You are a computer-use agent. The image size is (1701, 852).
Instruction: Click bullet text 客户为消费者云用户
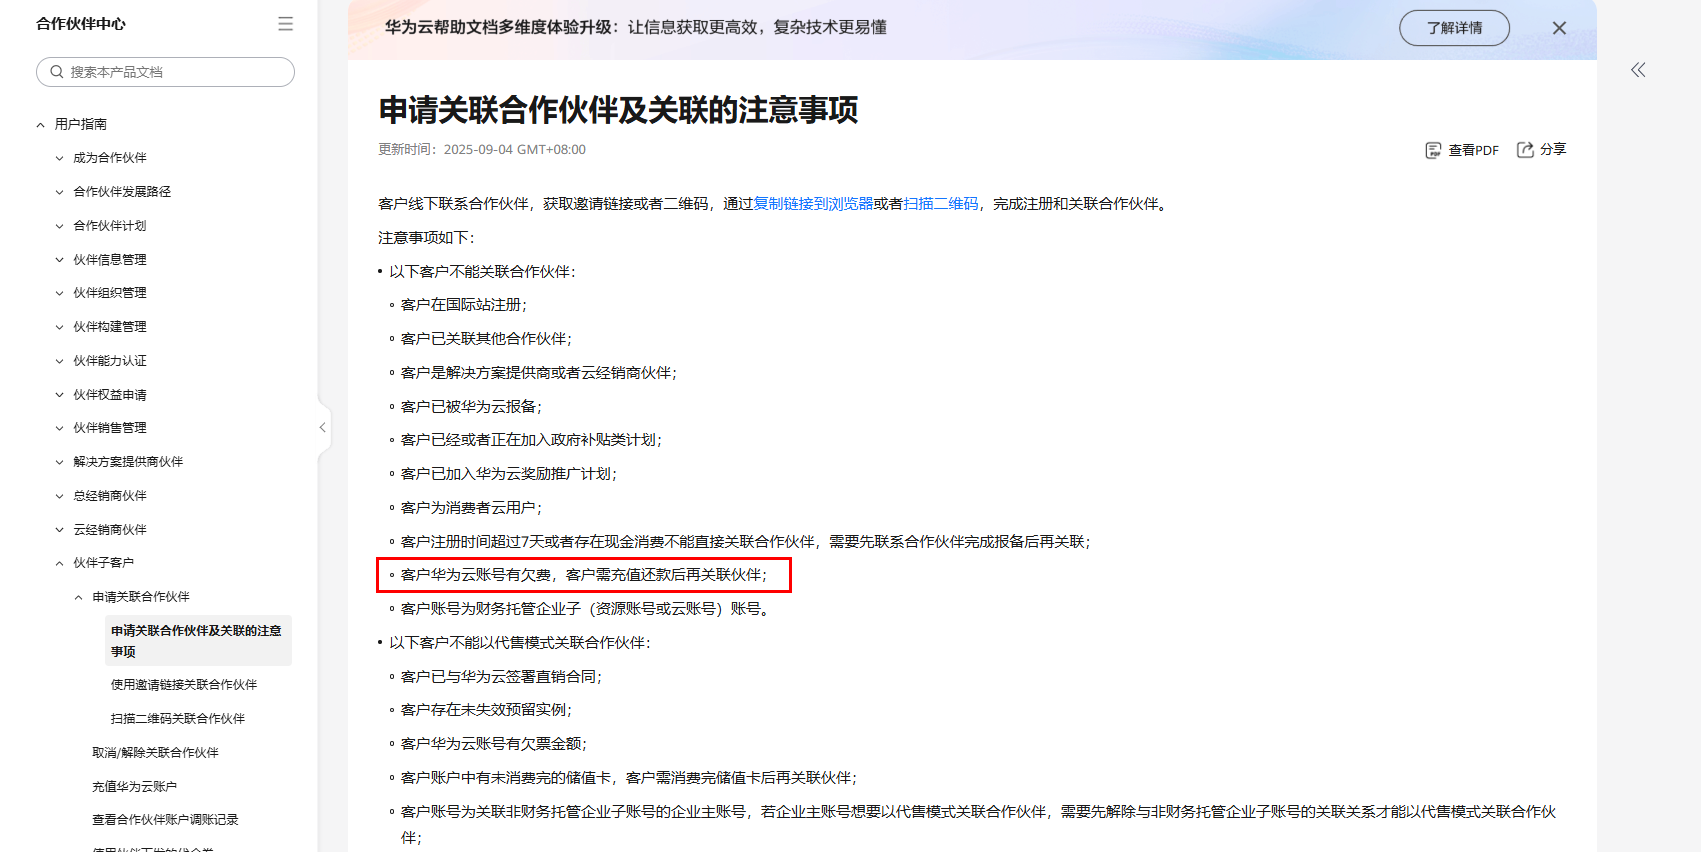[x=471, y=508]
